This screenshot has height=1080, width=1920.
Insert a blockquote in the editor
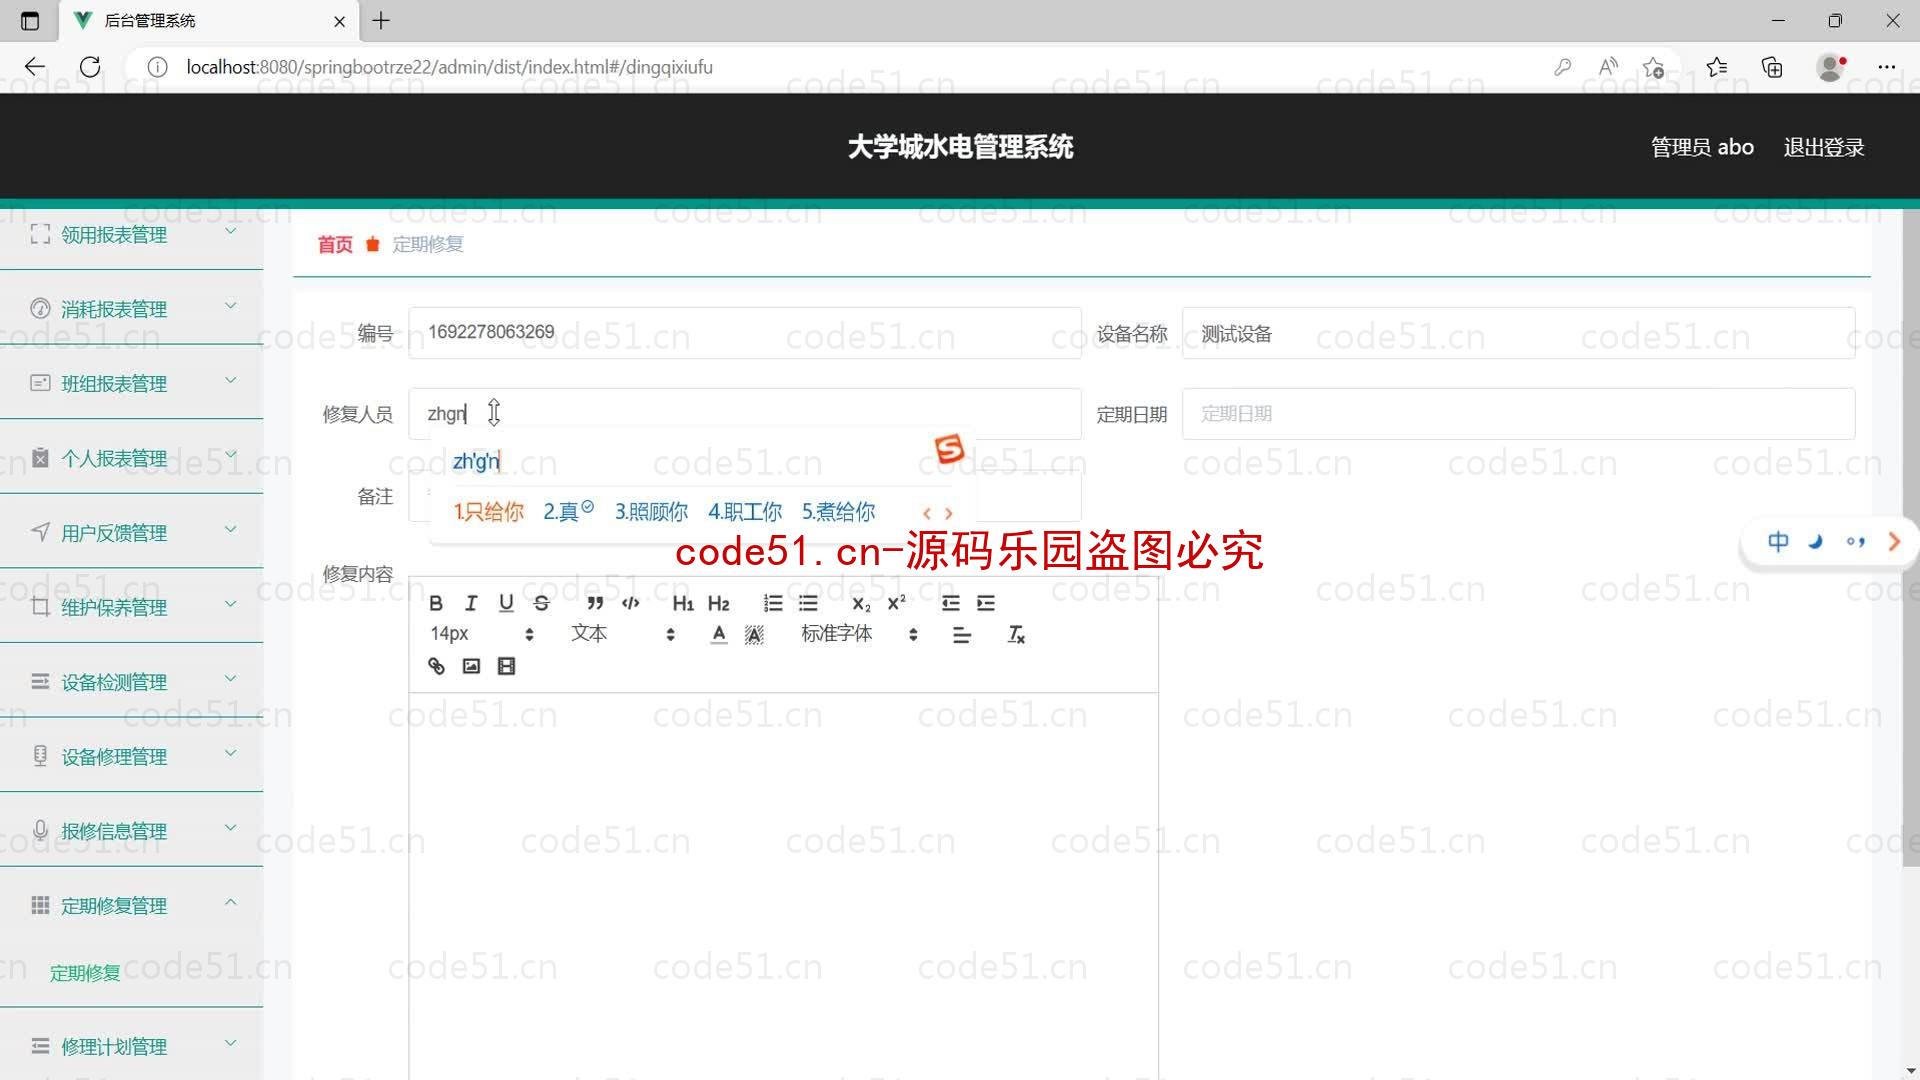(x=595, y=603)
